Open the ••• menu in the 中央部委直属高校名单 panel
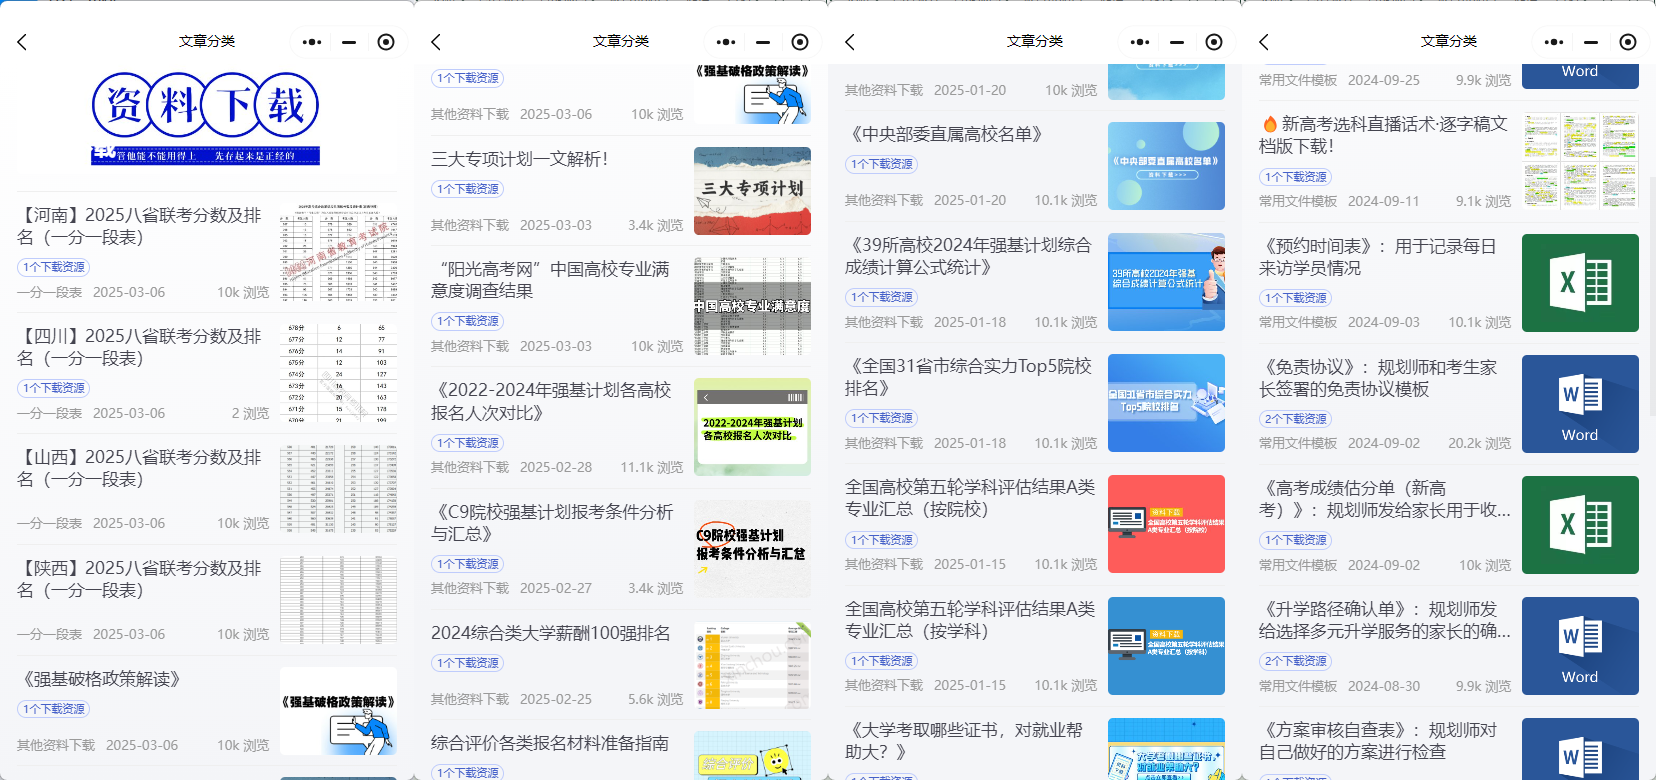The image size is (1656, 780). pos(1140,42)
